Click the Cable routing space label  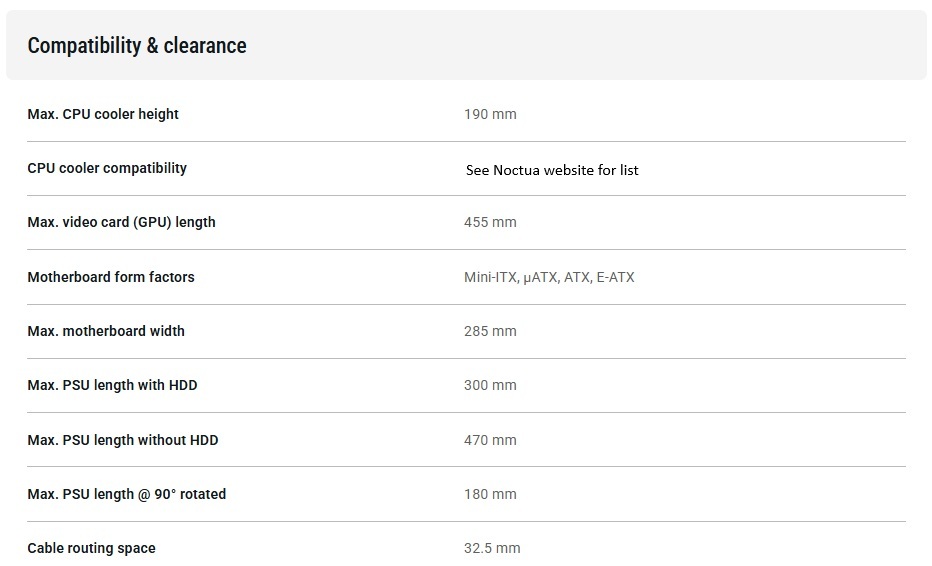pos(92,548)
